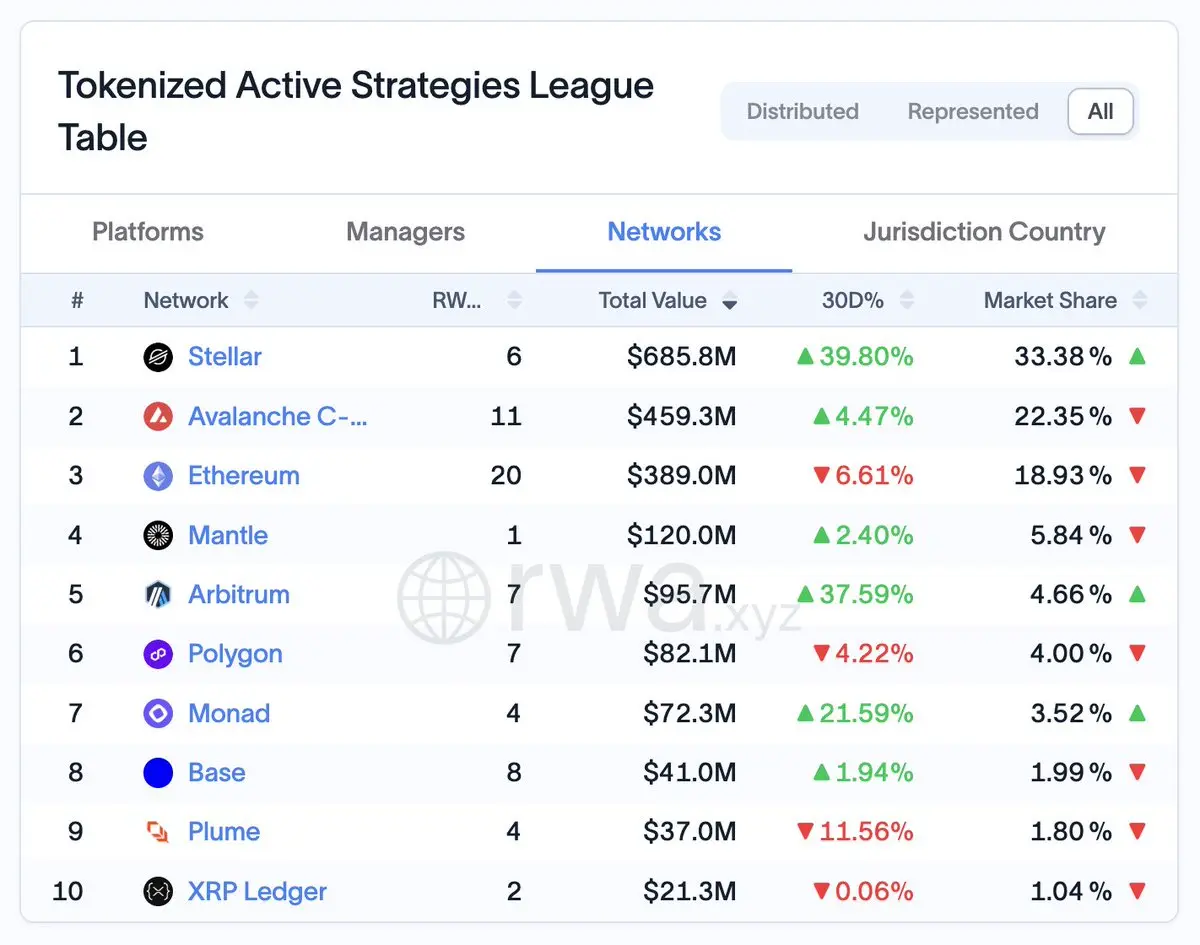
Task: Click the Arbitrum logo icon
Action: [158, 595]
